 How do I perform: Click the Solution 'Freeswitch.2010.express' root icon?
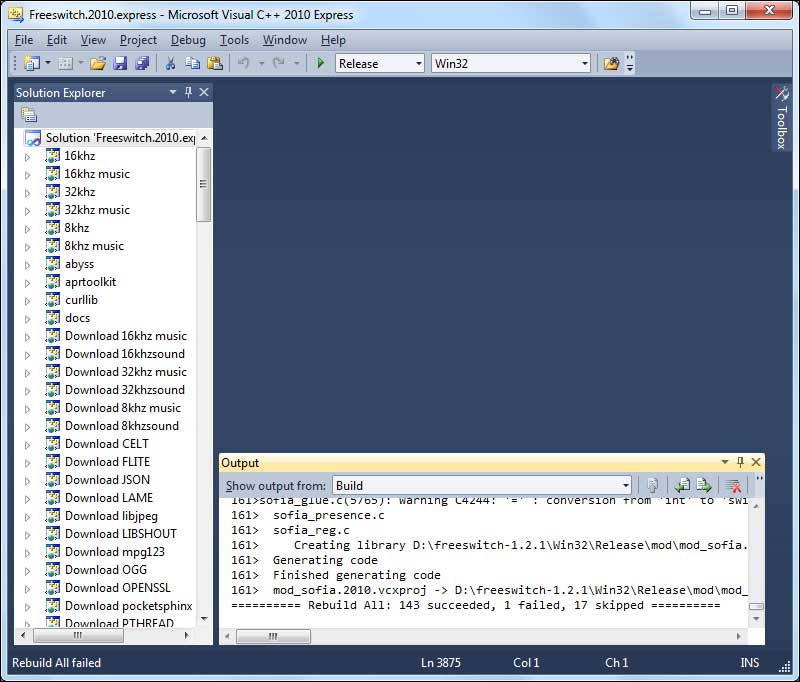tap(33, 138)
